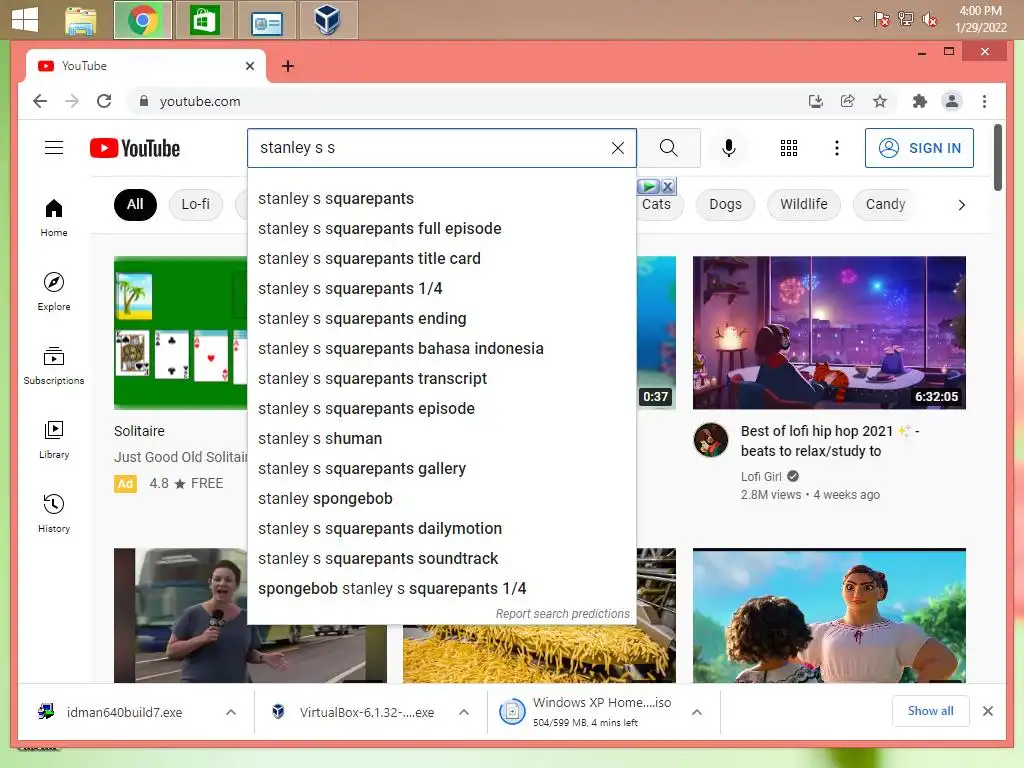The height and width of the screenshot is (768, 1024).
Task: Select the Candy filter chip
Action: coord(885,204)
